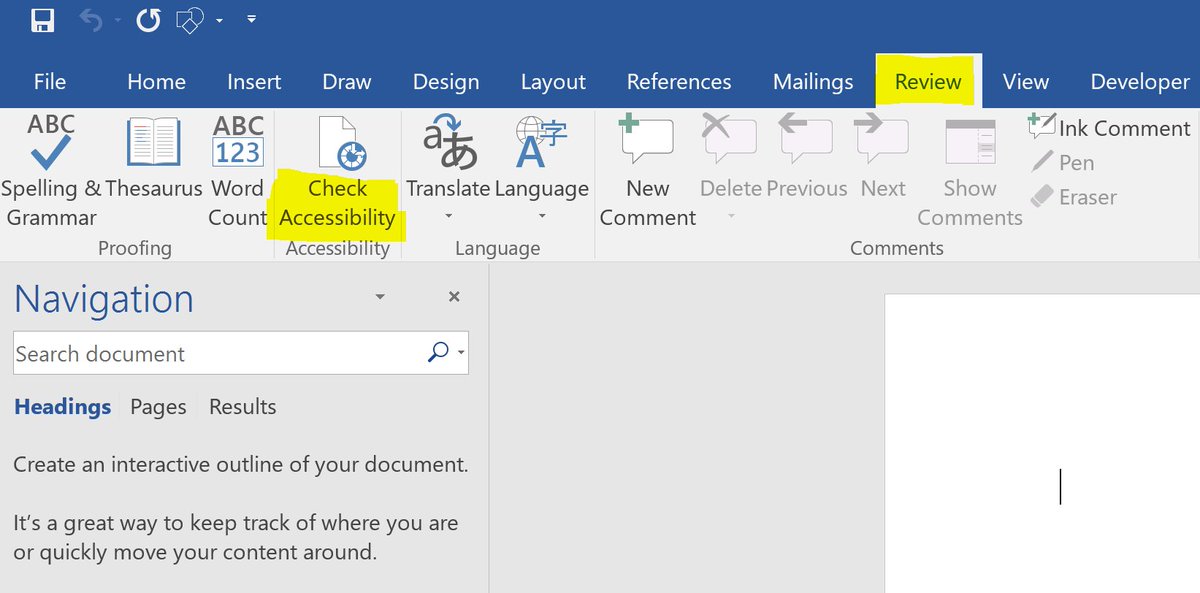This screenshot has width=1200, height=593.
Task: Open the Developer ribbon tab
Action: click(x=1140, y=82)
